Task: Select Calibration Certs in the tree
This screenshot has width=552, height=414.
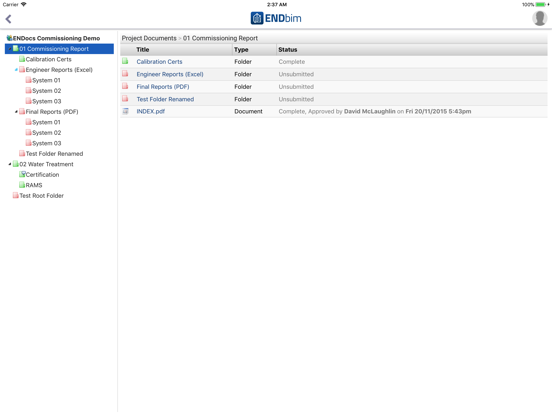Action: click(x=49, y=59)
